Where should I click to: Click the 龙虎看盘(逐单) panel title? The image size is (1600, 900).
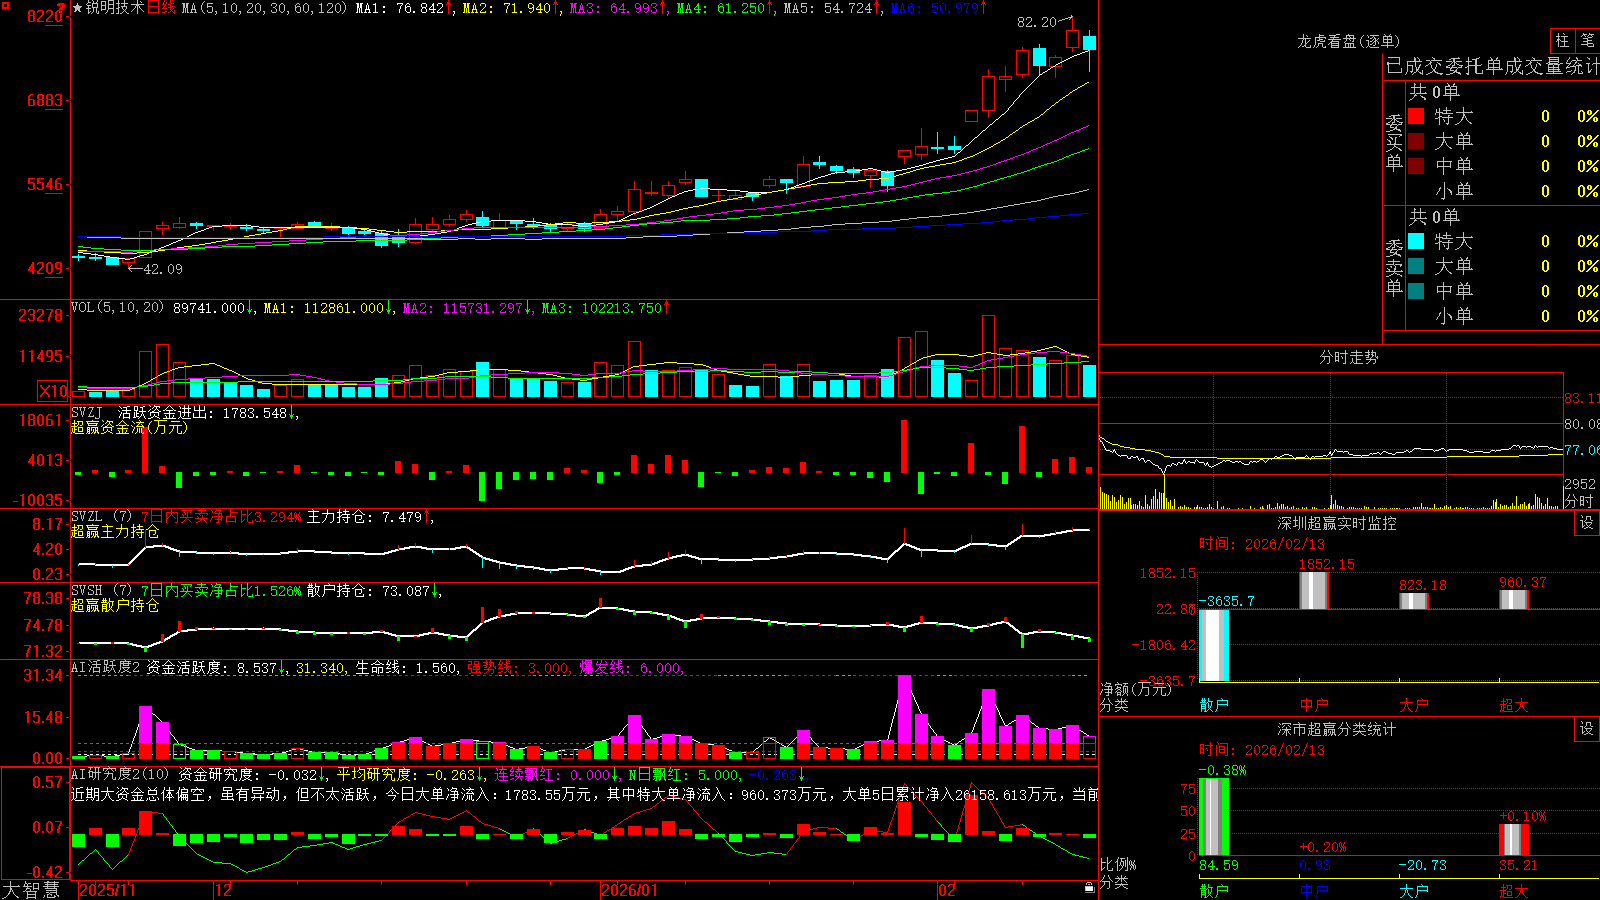pyautogui.click(x=1349, y=41)
